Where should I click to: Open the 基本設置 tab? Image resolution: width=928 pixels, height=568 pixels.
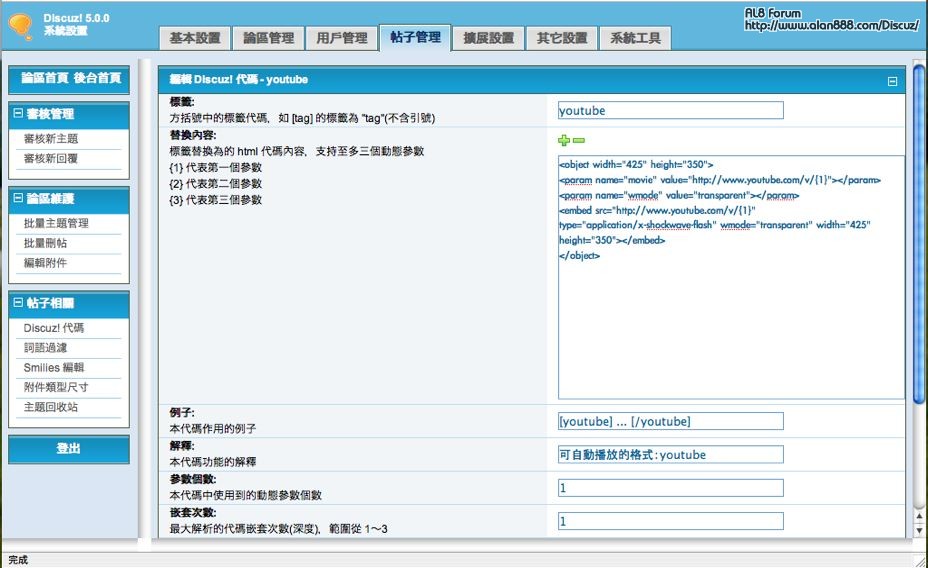click(x=195, y=38)
